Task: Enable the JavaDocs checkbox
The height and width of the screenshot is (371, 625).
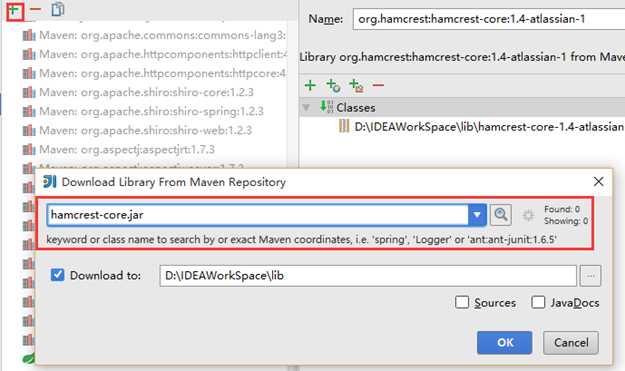Action: (x=538, y=302)
